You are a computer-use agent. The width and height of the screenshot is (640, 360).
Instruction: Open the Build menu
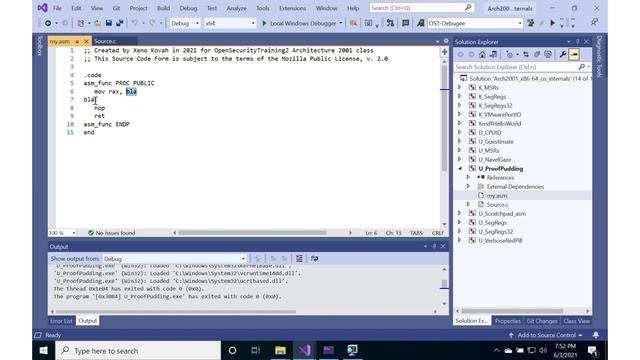[x=163, y=8]
